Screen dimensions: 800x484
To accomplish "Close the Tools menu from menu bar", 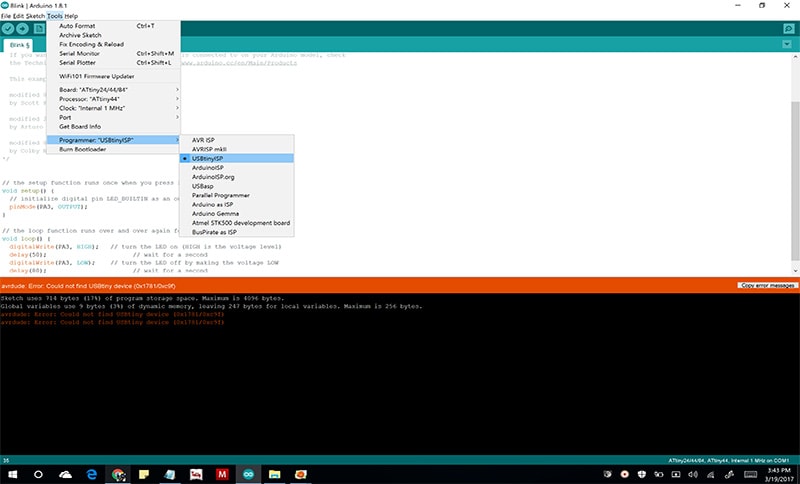I will coord(55,16).
